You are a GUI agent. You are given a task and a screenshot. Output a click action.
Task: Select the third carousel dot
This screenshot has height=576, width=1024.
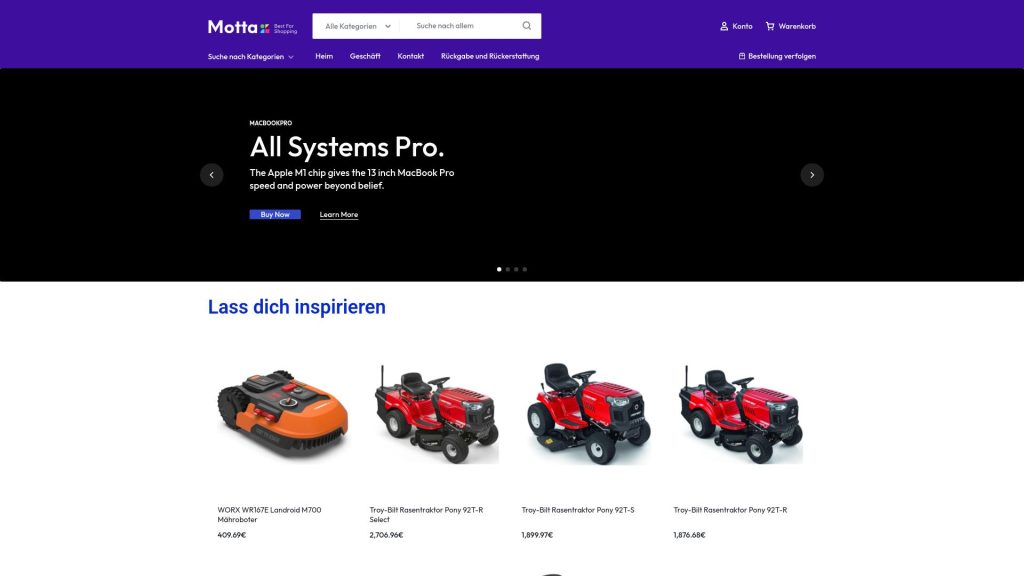click(516, 269)
